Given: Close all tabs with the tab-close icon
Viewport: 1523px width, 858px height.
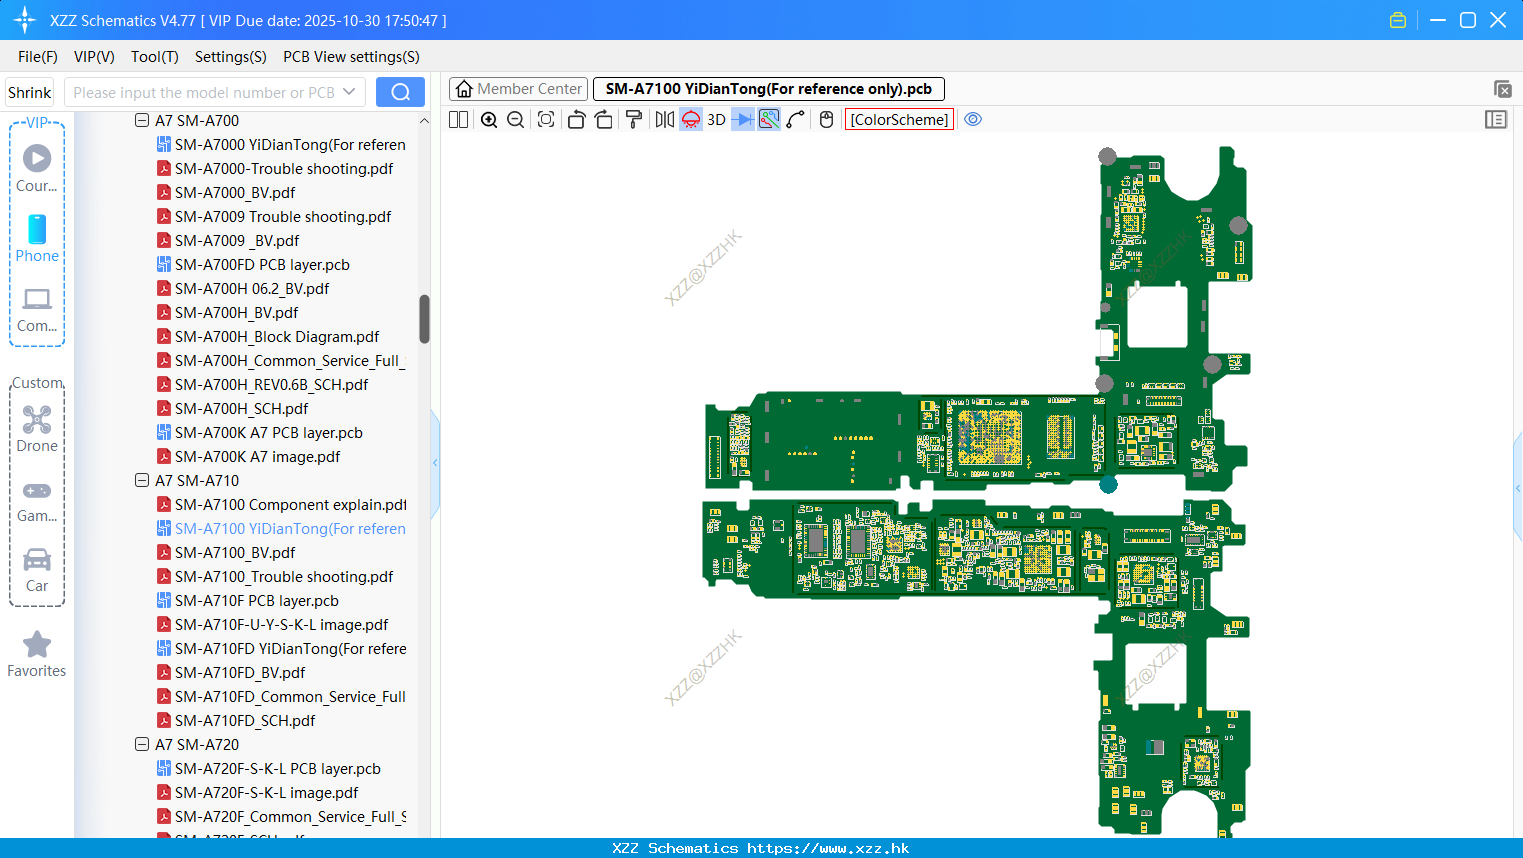Looking at the screenshot, I should tap(1502, 89).
